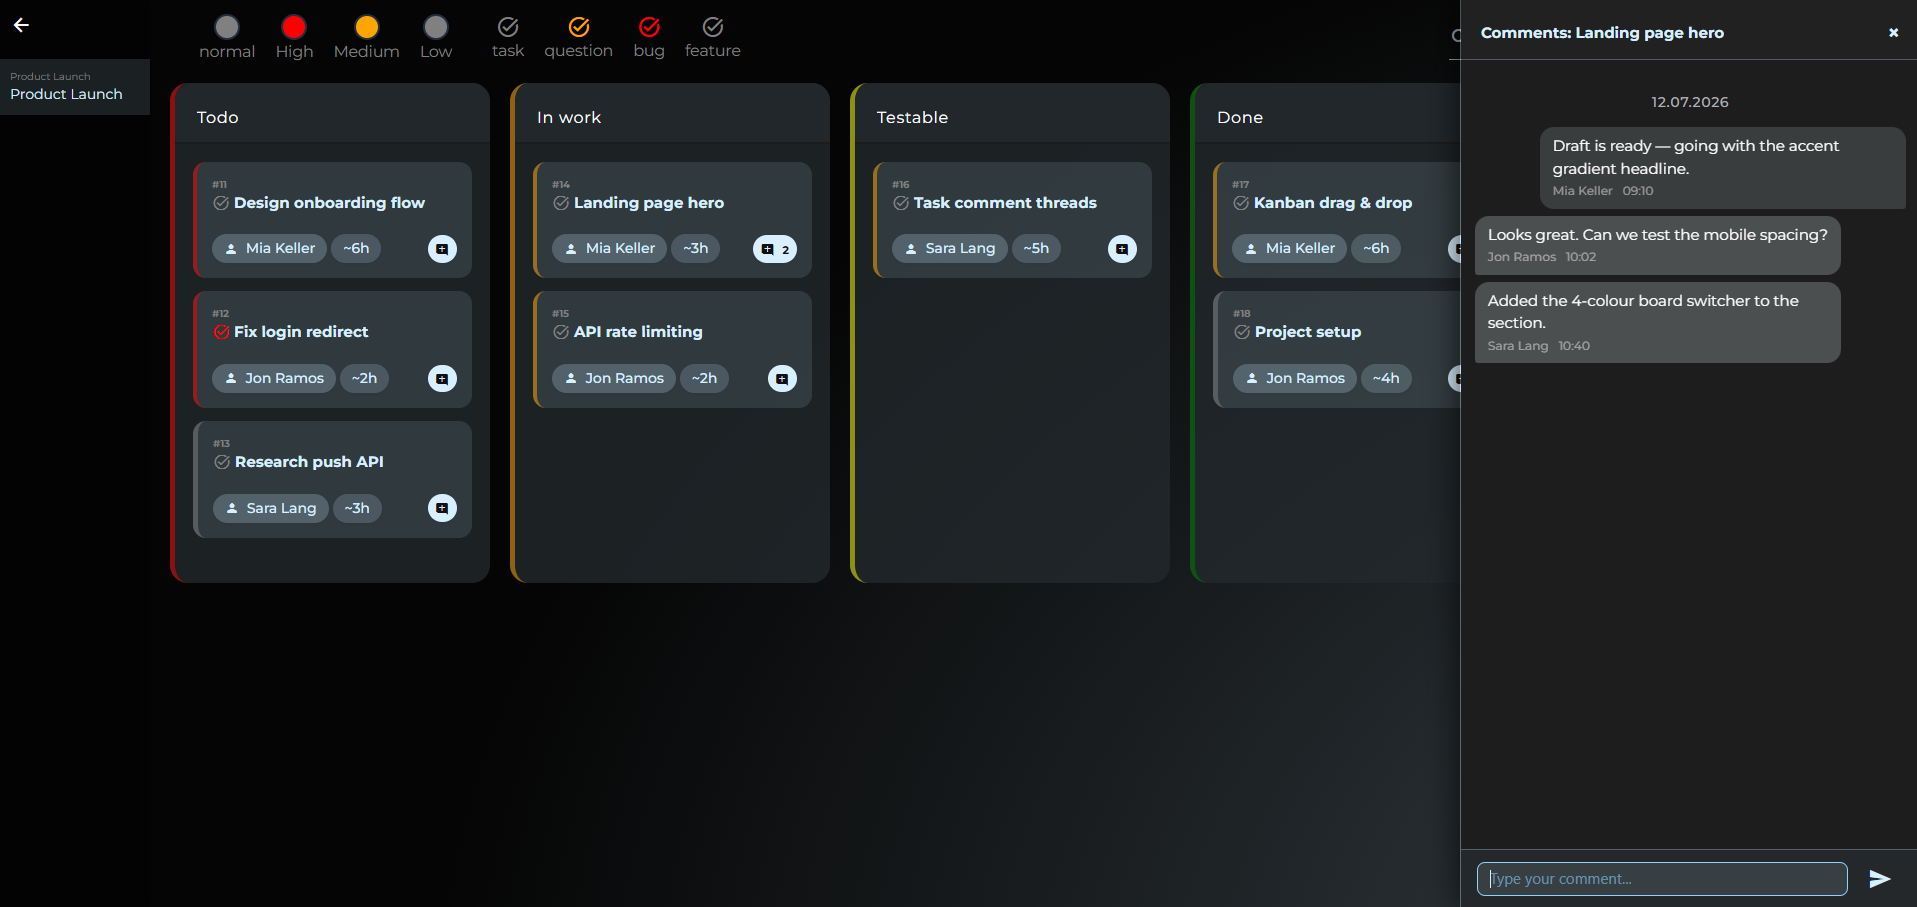Click red bug icon on Fix login redirect
The image size is (1917, 907).
coord(221,332)
